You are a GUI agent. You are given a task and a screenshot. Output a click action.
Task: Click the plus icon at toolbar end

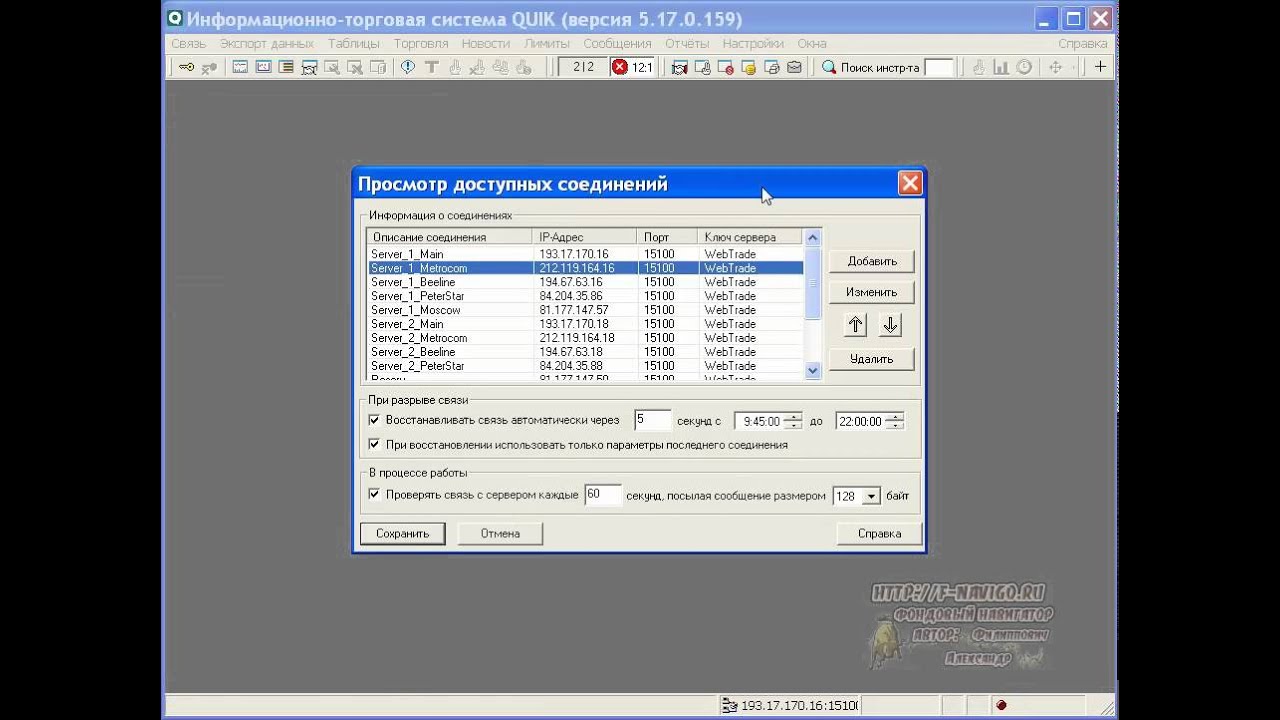coord(1100,67)
